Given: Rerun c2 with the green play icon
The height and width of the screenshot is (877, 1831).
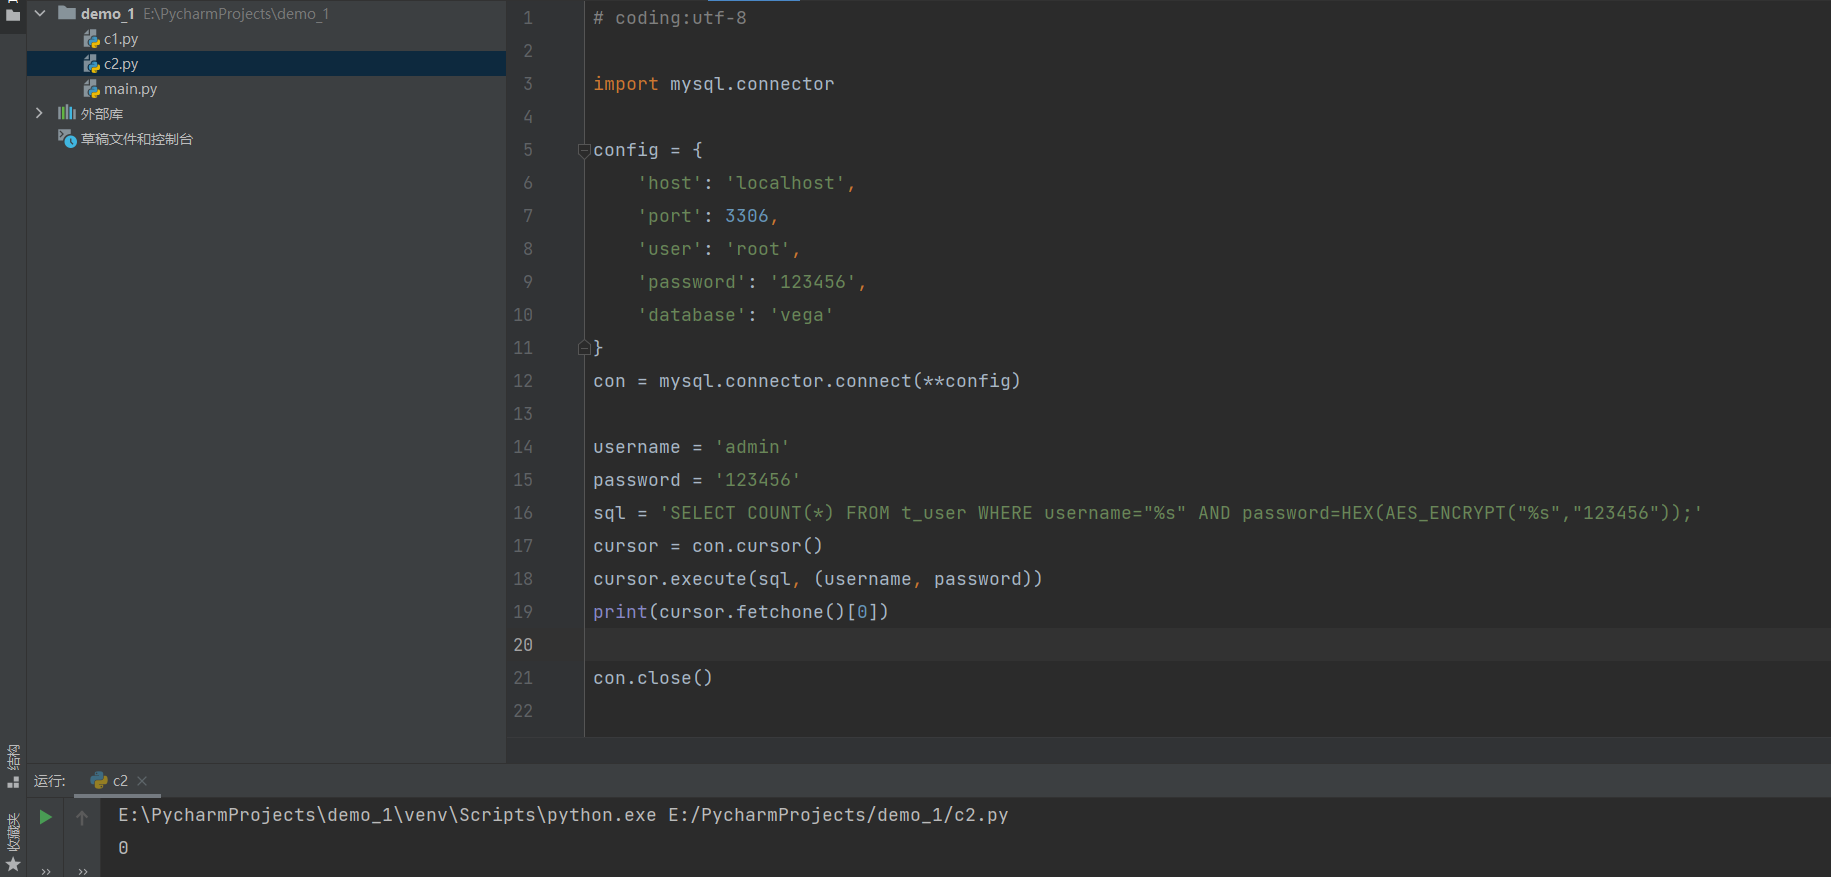Looking at the screenshot, I should (x=45, y=817).
